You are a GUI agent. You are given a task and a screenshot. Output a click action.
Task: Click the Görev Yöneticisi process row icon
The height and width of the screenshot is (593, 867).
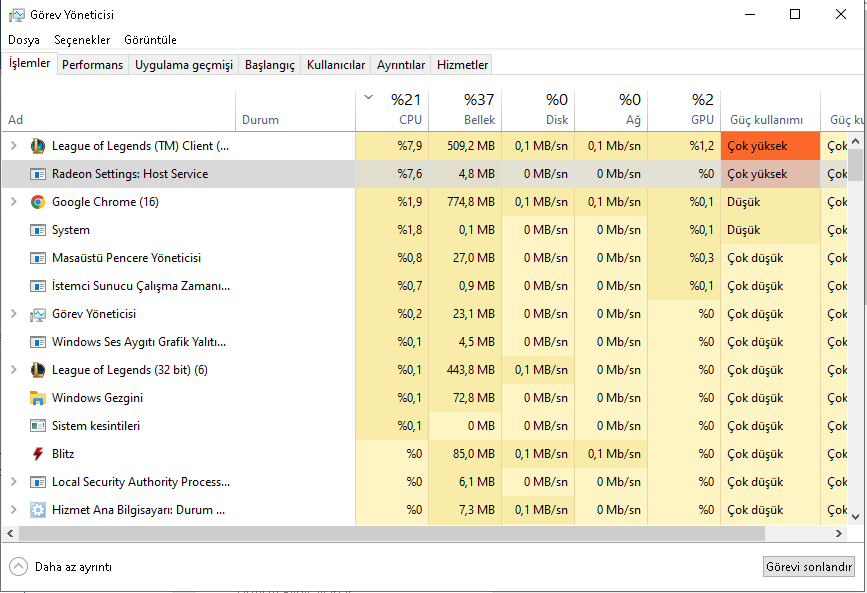pyautogui.click(x=38, y=314)
